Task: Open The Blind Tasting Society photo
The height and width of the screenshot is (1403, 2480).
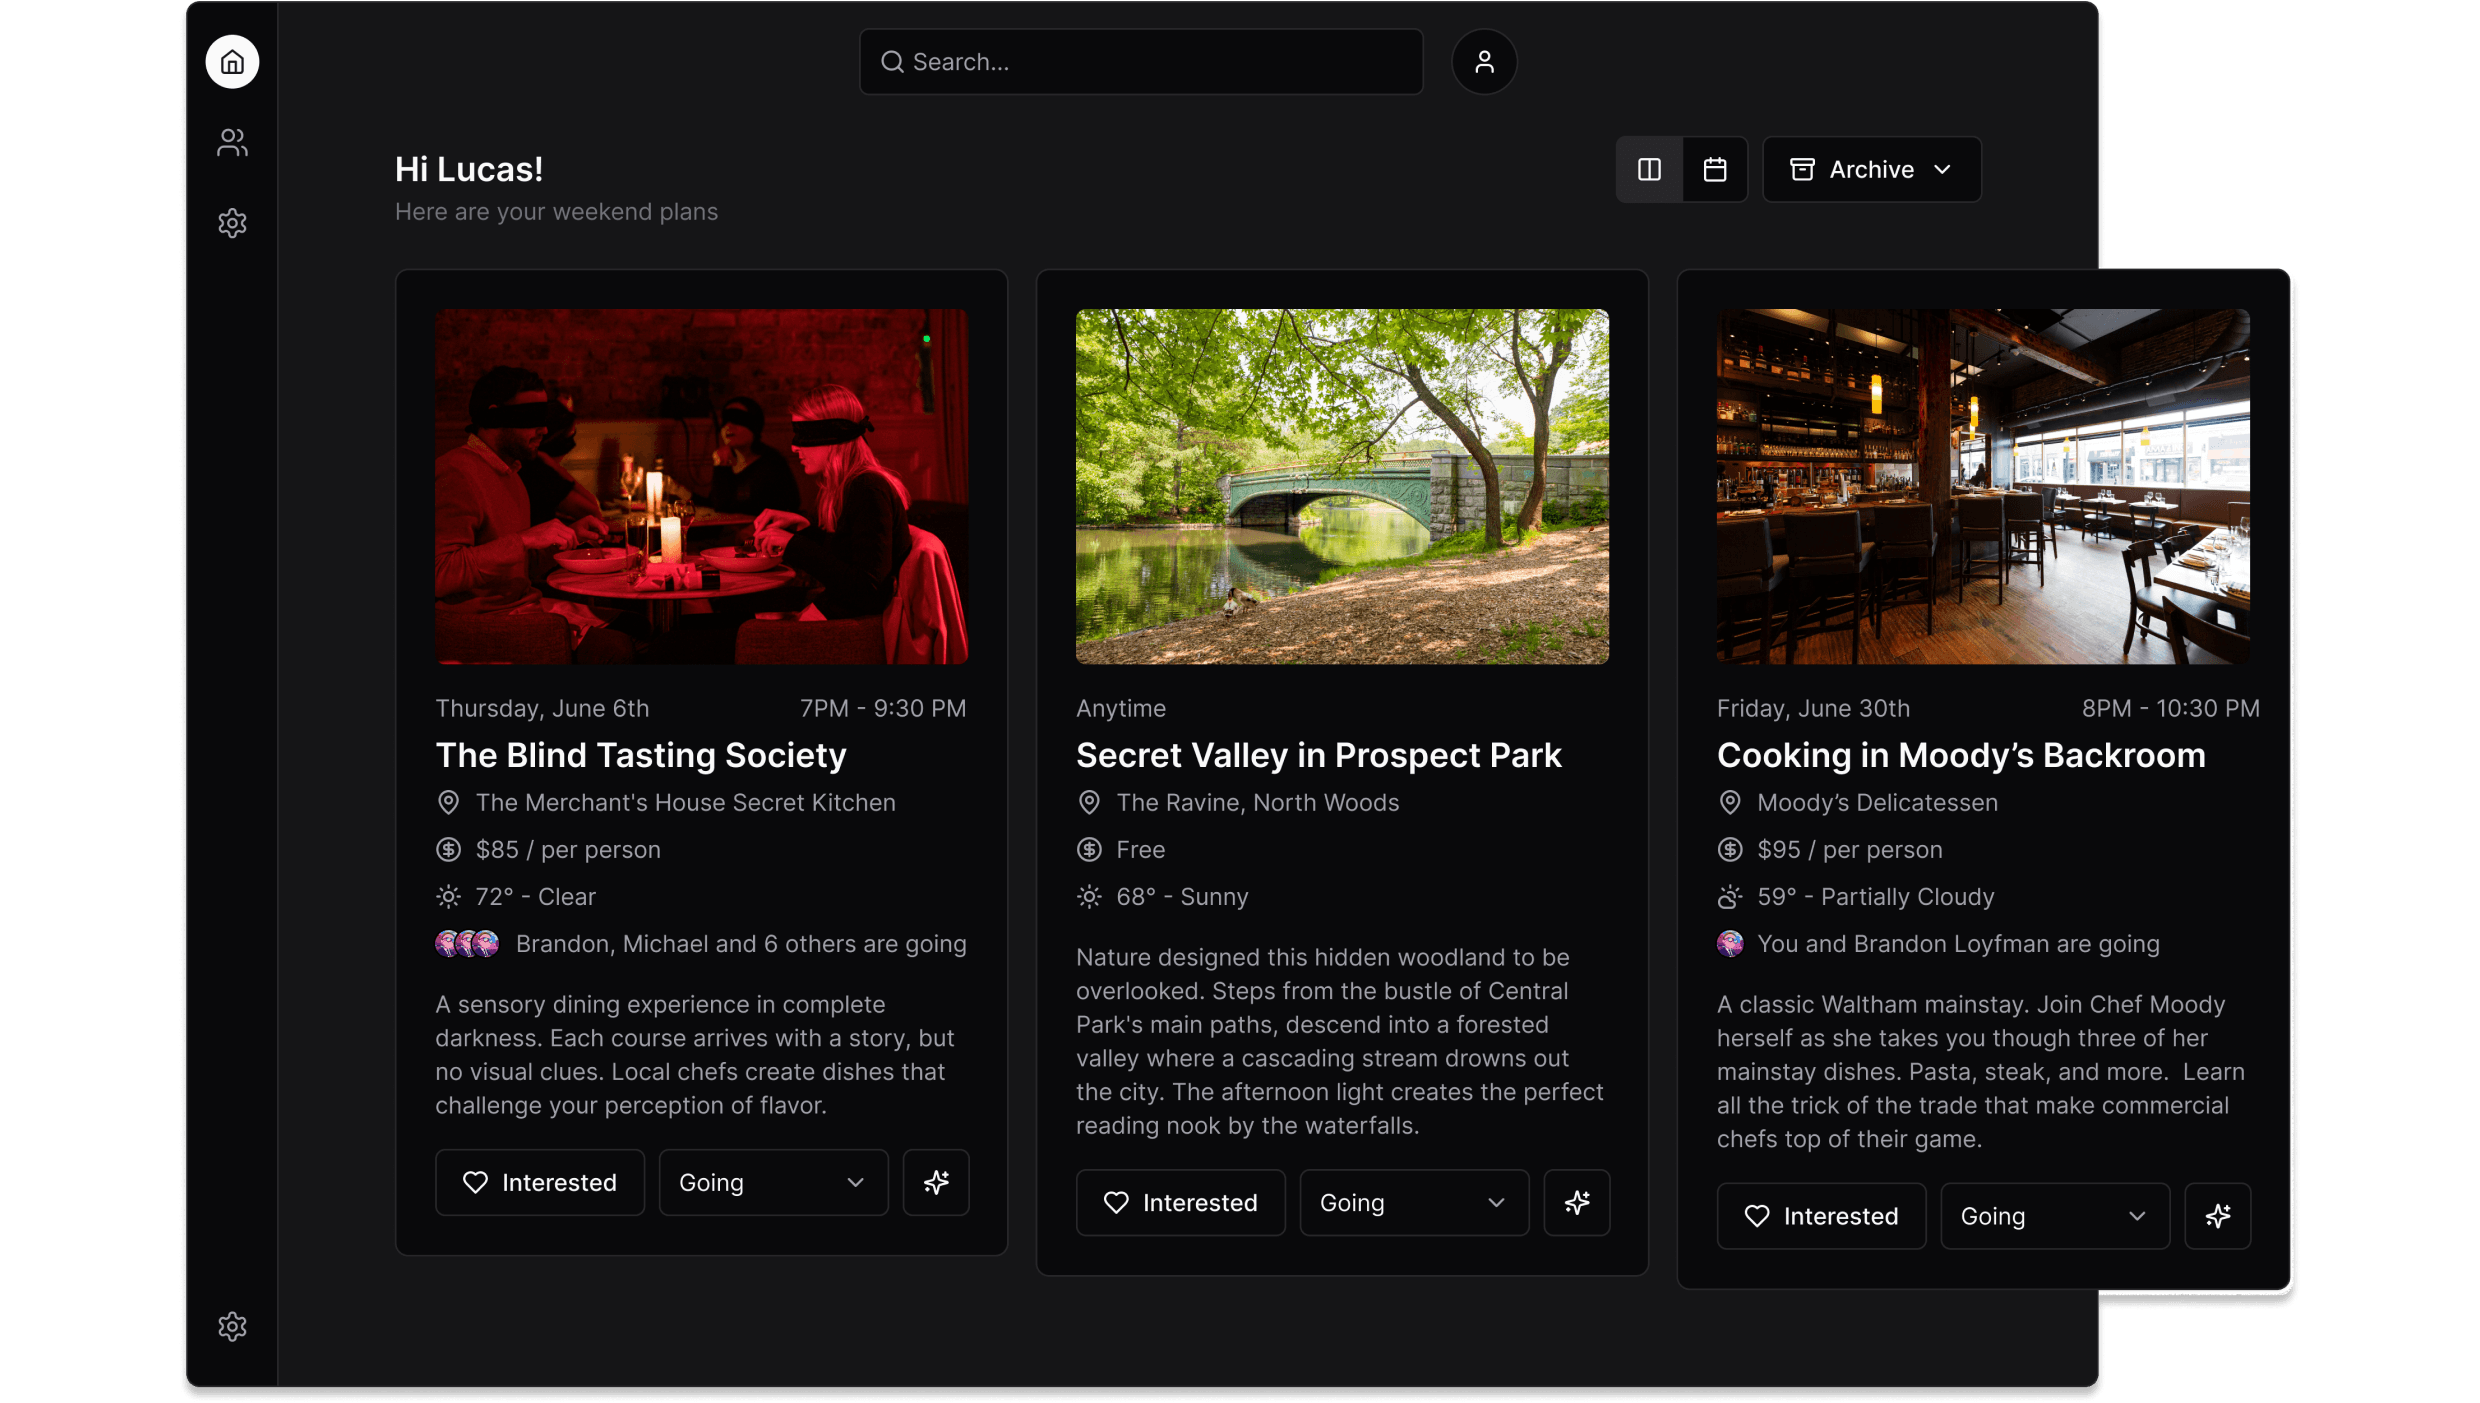Action: 702,486
